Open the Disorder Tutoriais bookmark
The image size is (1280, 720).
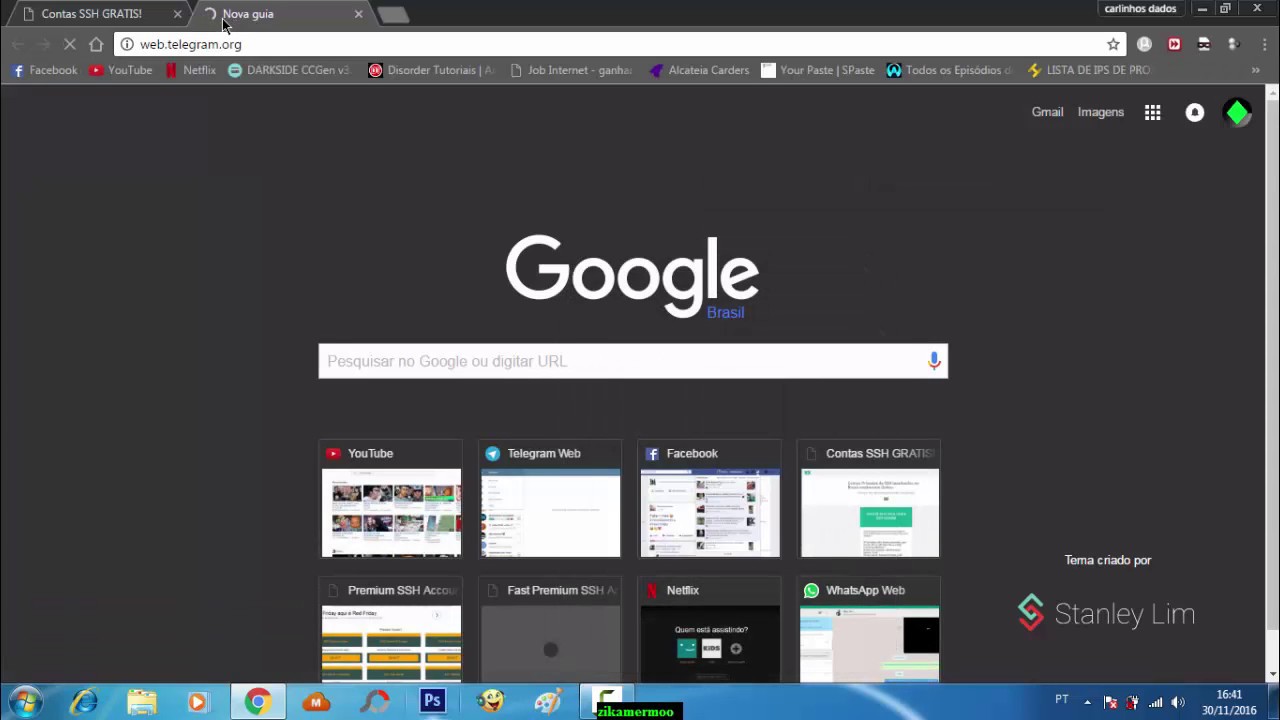click(x=431, y=70)
